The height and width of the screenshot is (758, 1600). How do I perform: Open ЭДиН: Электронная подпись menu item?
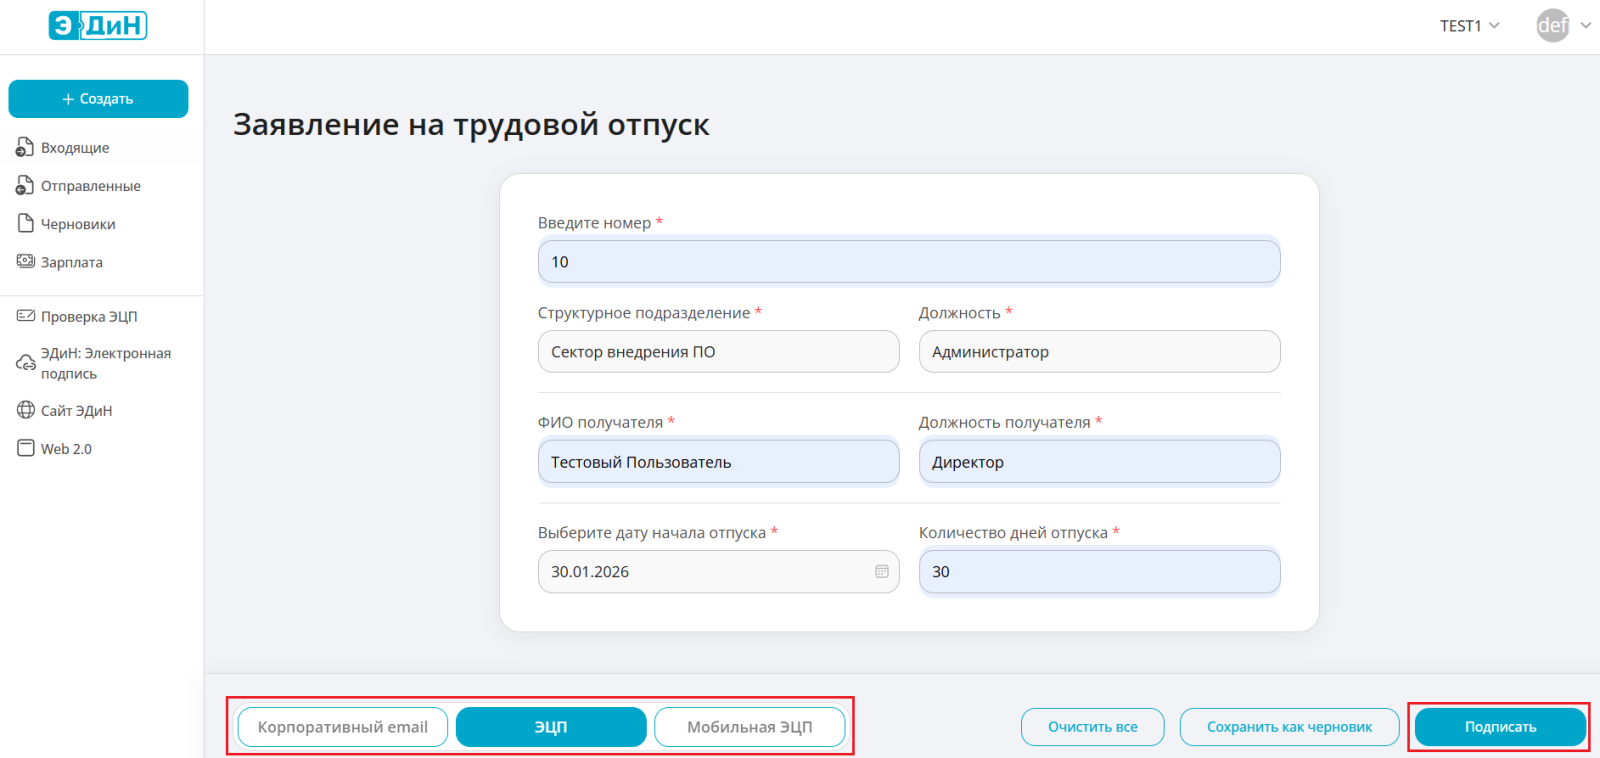pos(105,363)
